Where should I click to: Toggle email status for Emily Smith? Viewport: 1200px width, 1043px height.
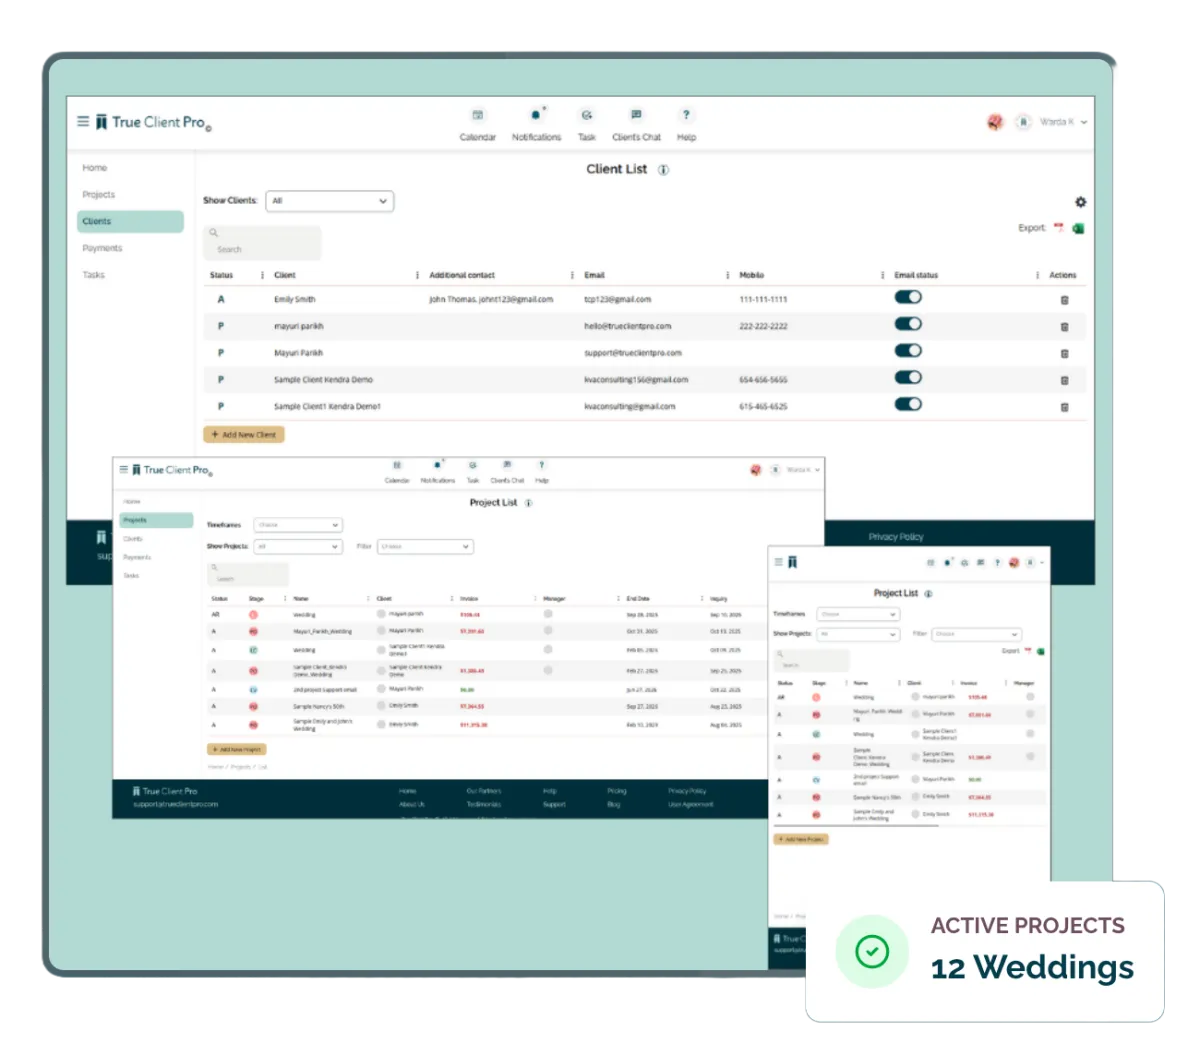pos(908,297)
